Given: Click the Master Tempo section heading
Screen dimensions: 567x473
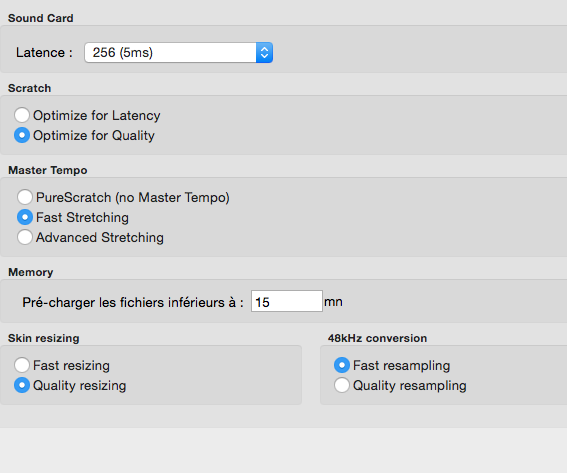Looking at the screenshot, I should [x=48, y=170].
